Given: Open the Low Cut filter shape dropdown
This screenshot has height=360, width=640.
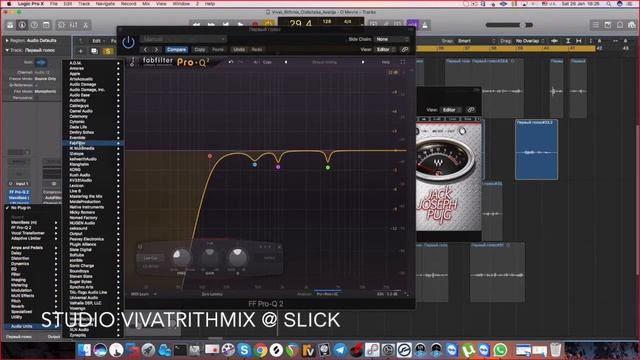Looking at the screenshot, I should 150,258.
